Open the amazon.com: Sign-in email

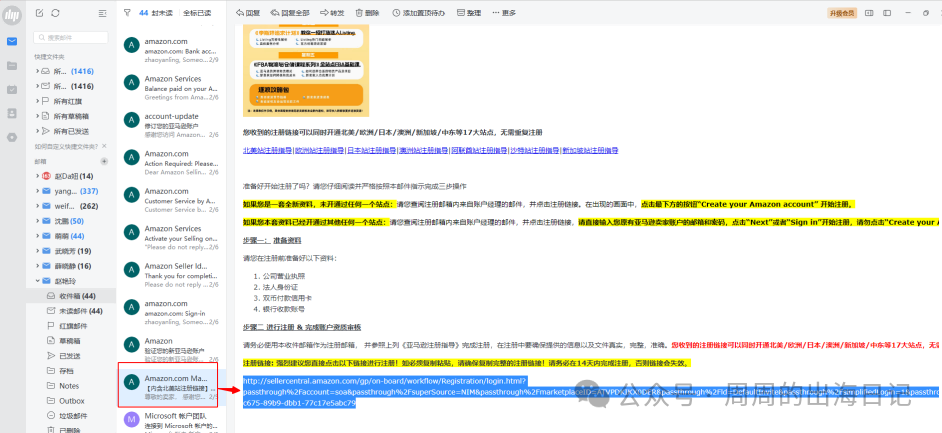click(x=171, y=312)
